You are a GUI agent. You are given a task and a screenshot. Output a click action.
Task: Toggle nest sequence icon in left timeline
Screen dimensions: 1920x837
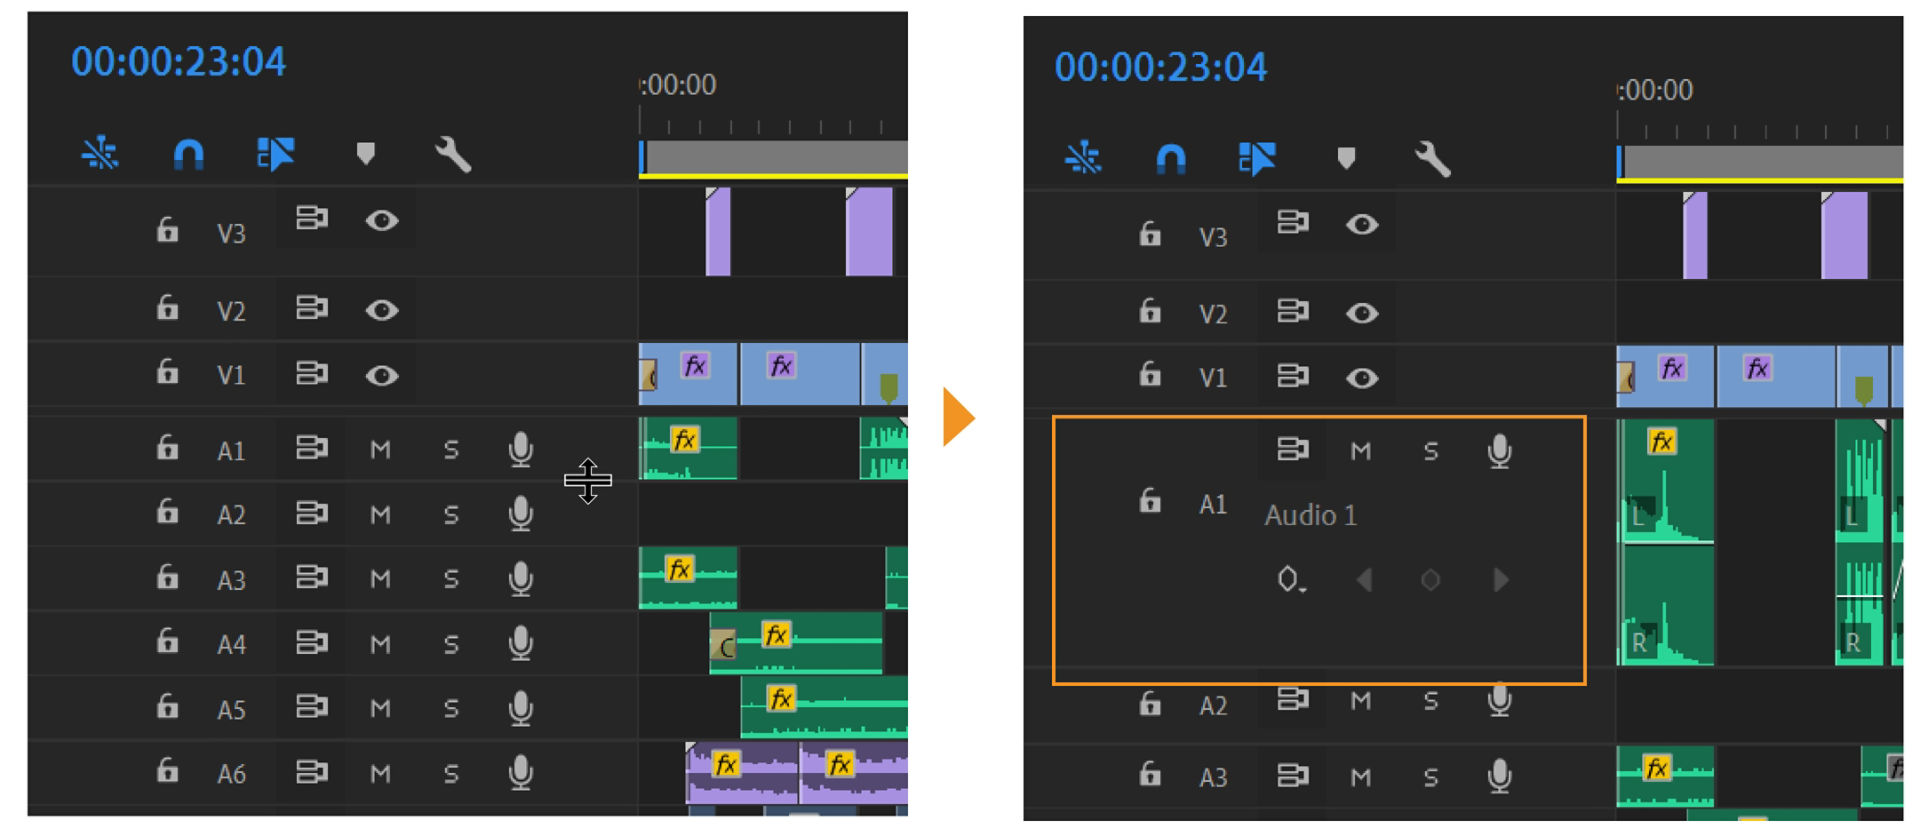pyautogui.click(x=100, y=153)
